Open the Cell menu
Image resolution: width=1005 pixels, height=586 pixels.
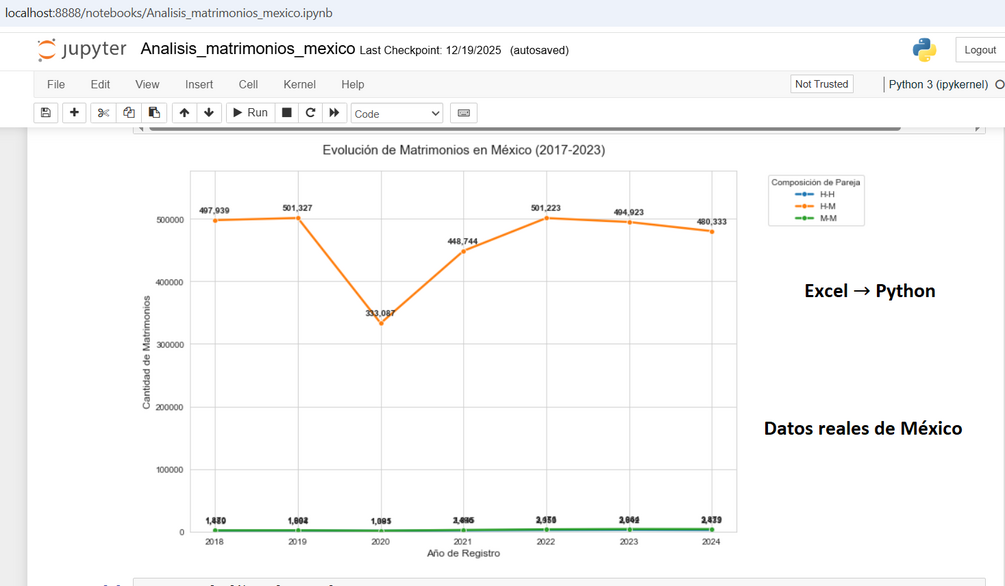[248, 85]
